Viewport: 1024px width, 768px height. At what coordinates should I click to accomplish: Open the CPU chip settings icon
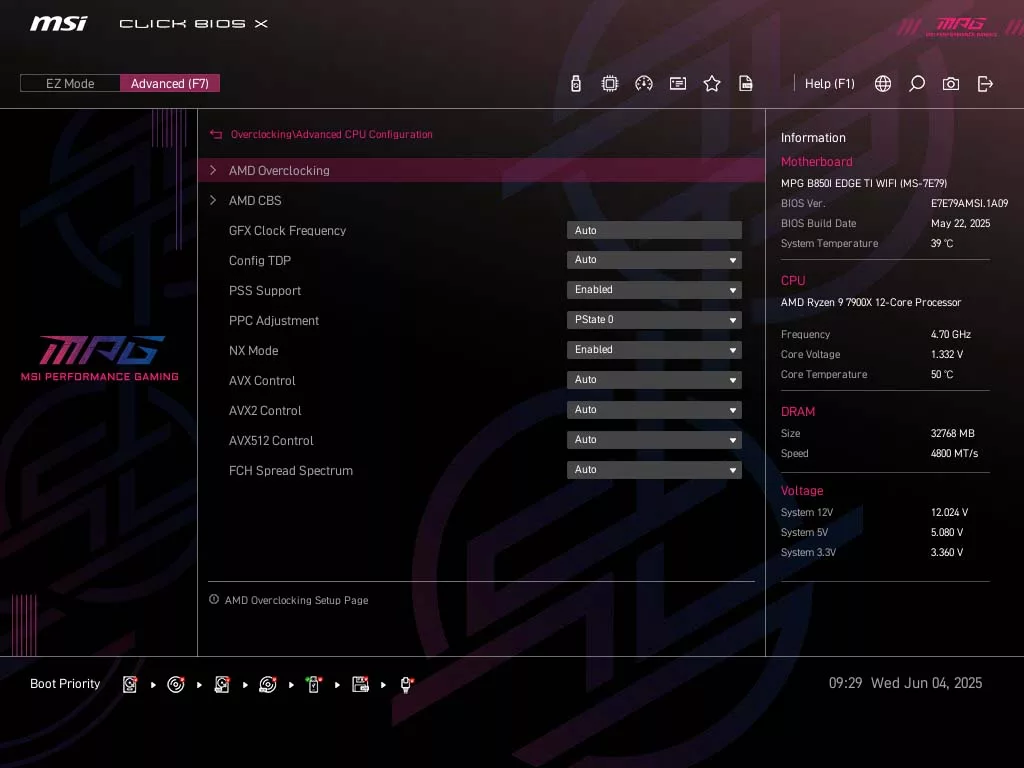coord(609,84)
